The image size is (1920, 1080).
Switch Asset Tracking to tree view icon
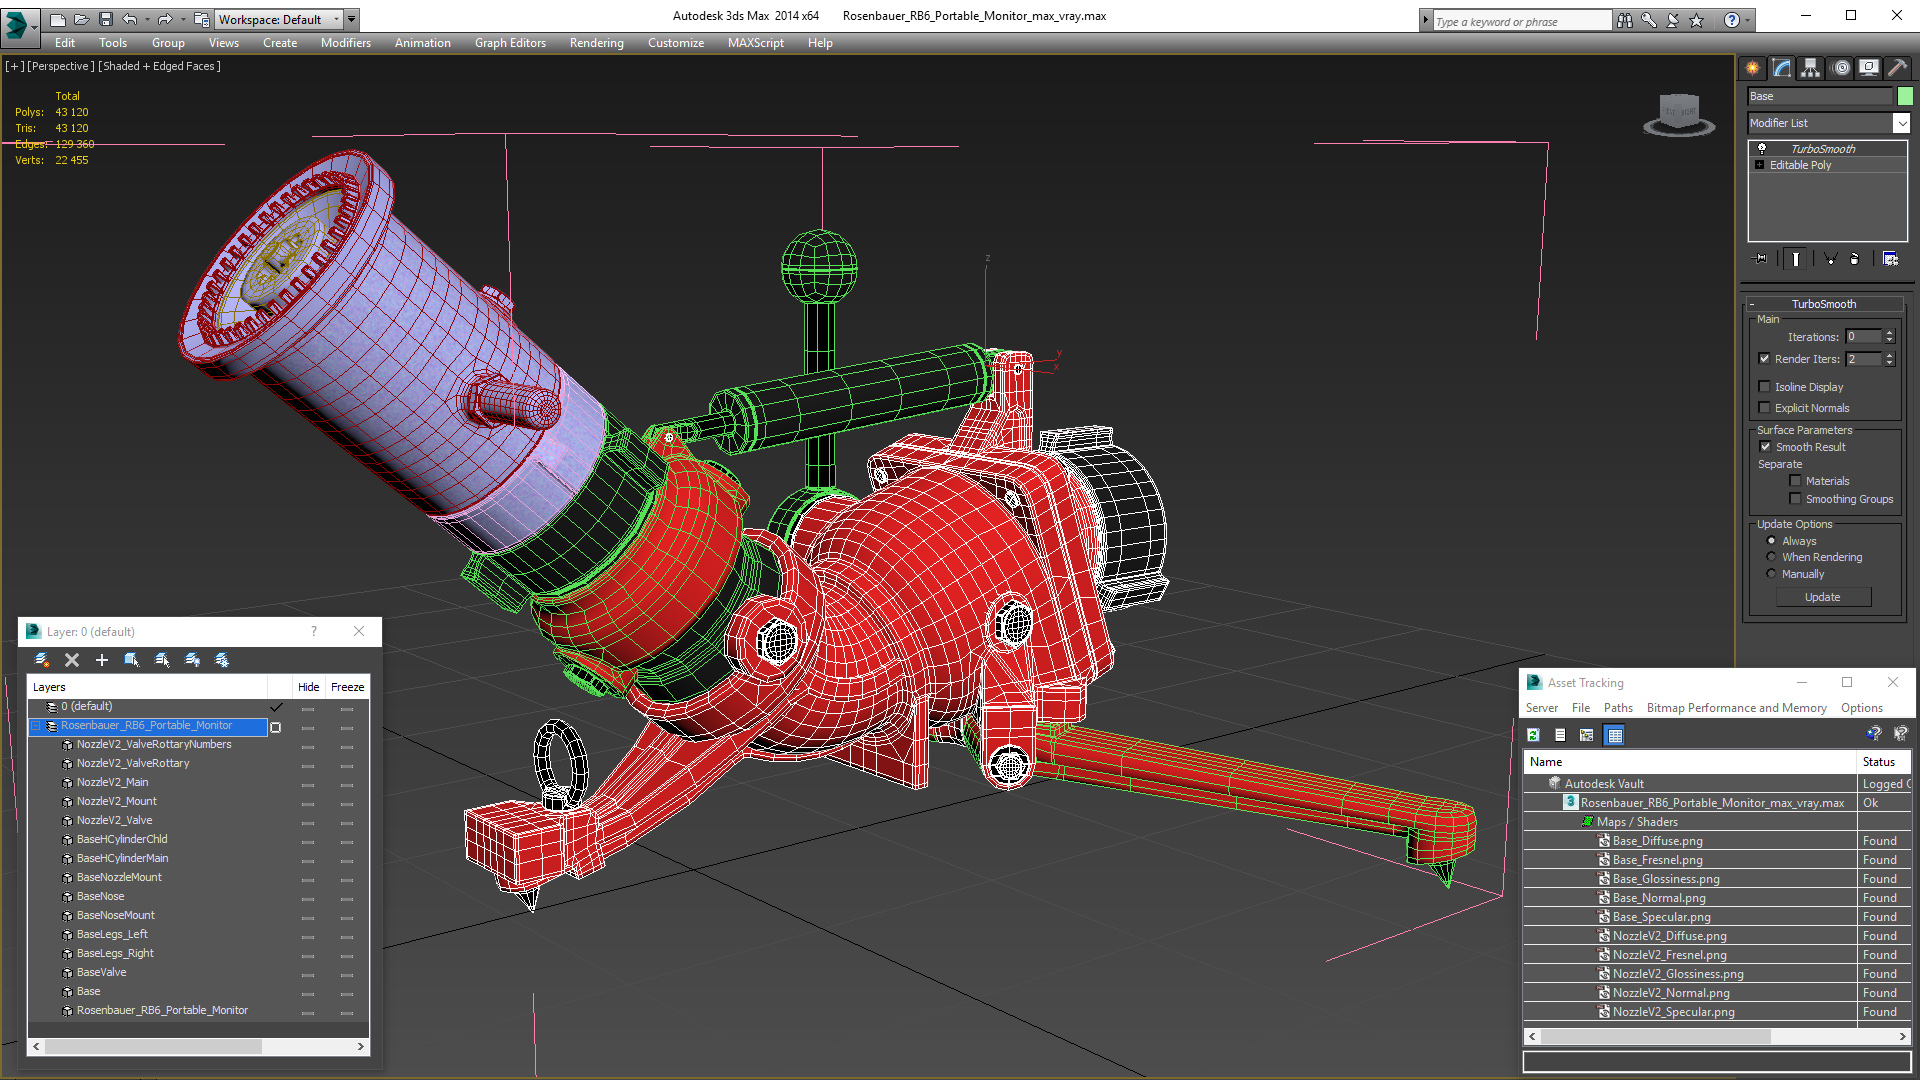[x=1586, y=735]
